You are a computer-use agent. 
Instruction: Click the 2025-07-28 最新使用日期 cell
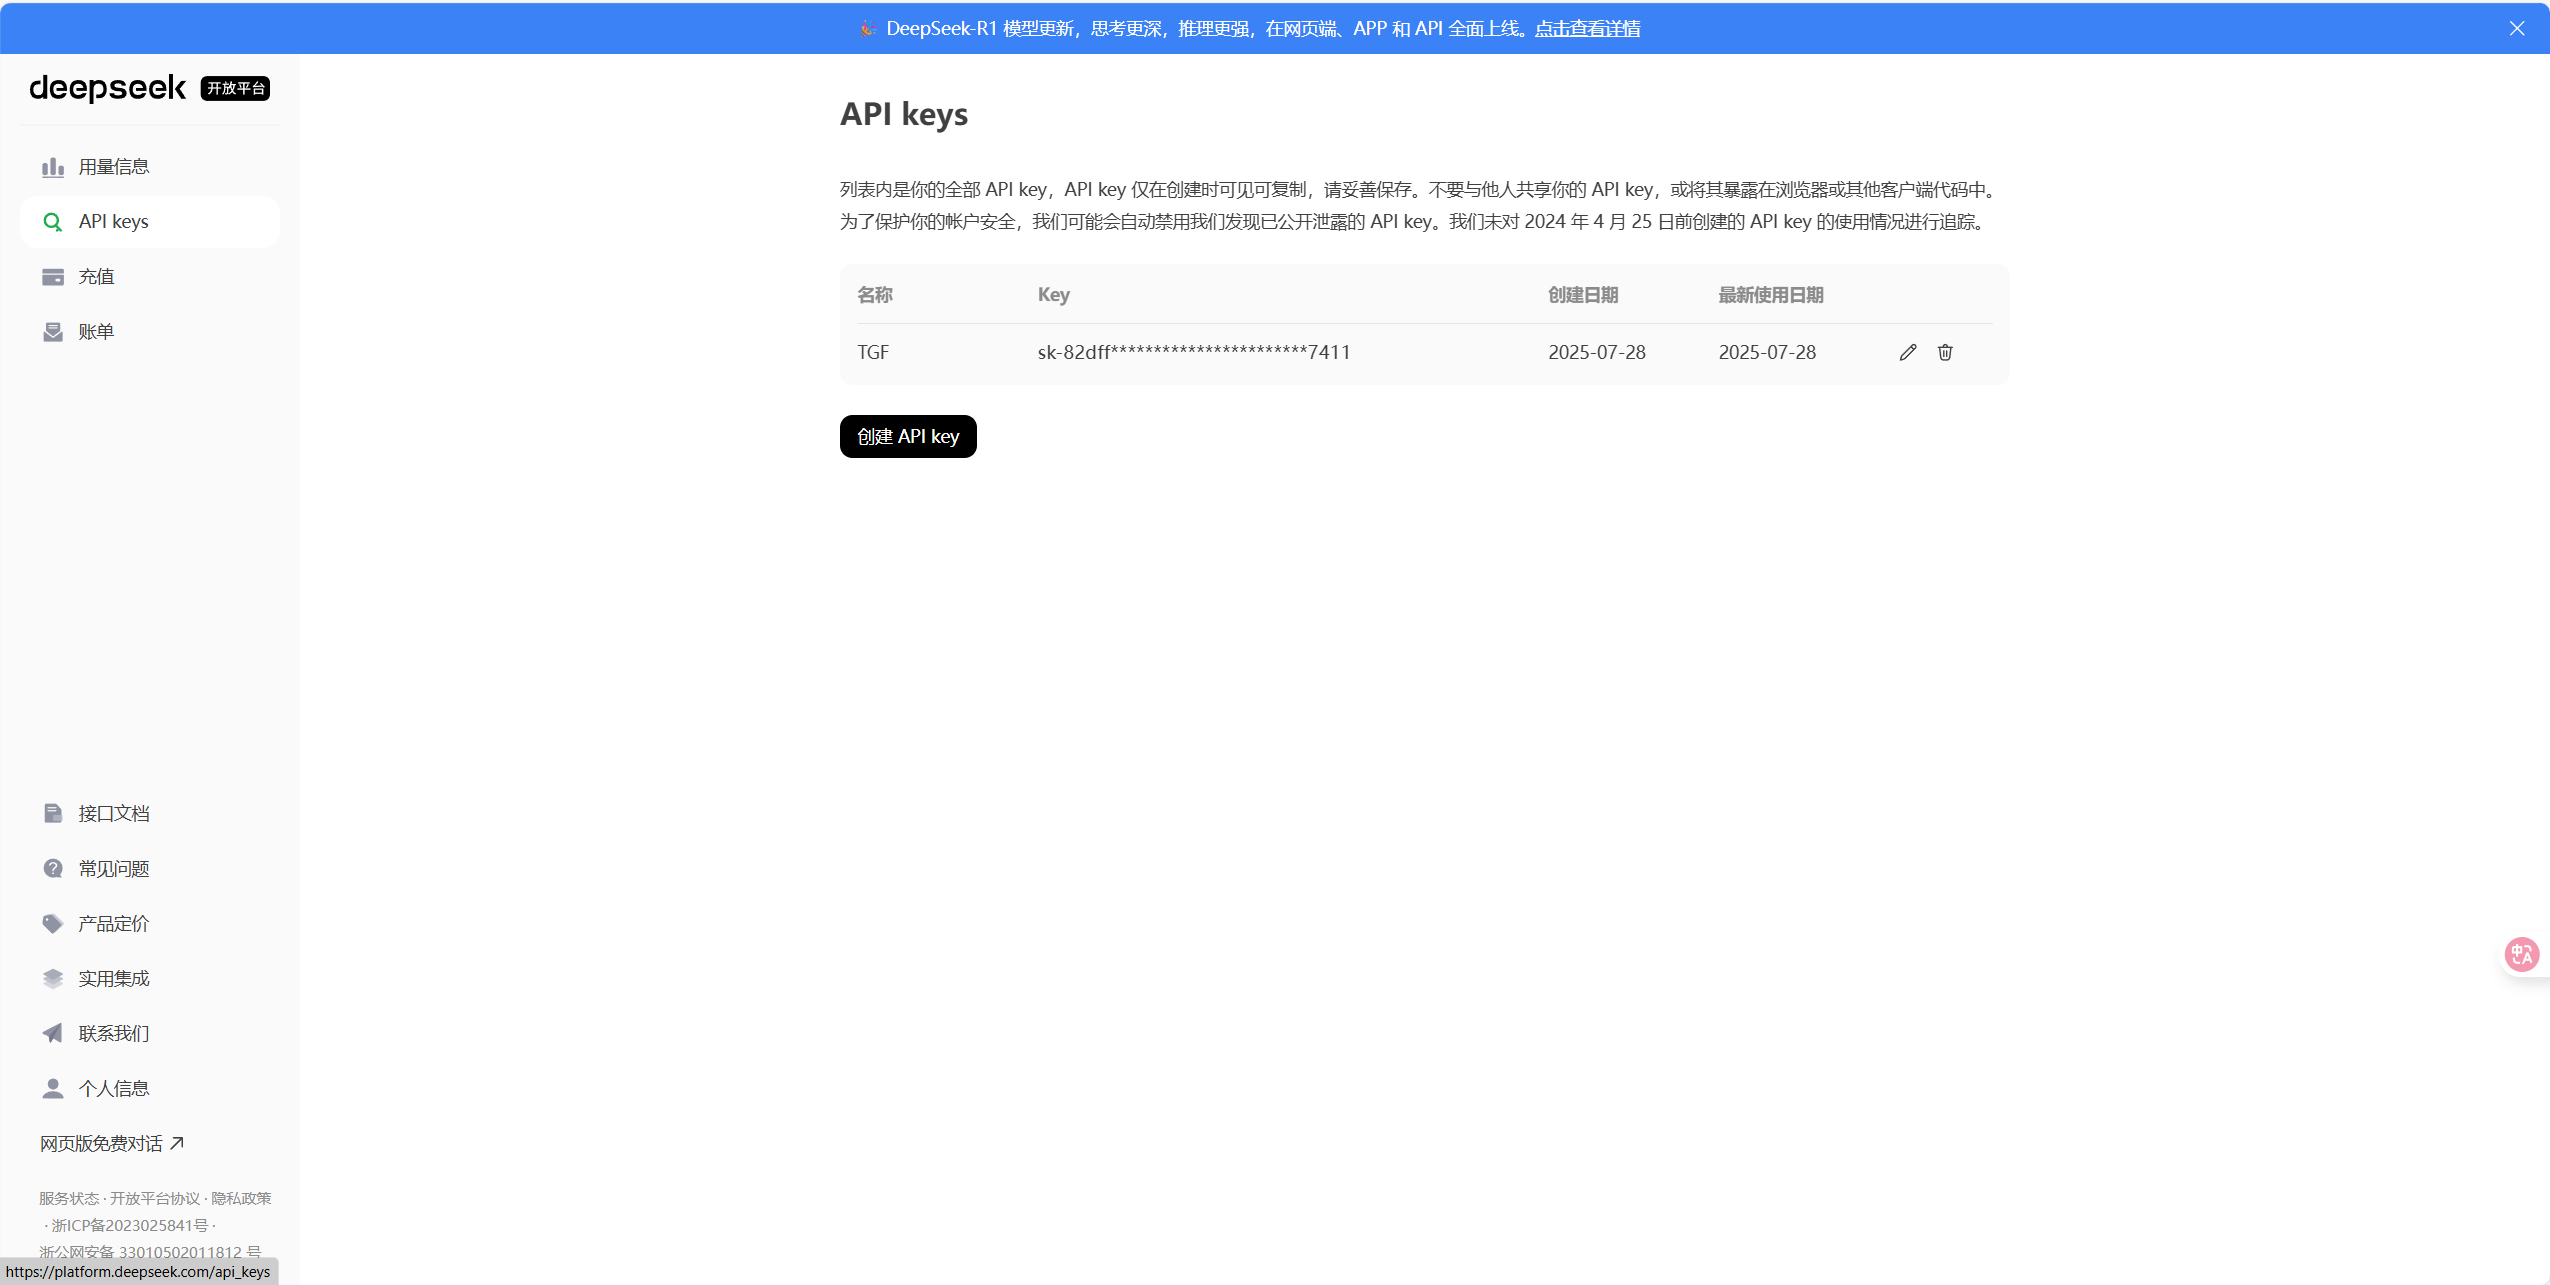point(1767,352)
